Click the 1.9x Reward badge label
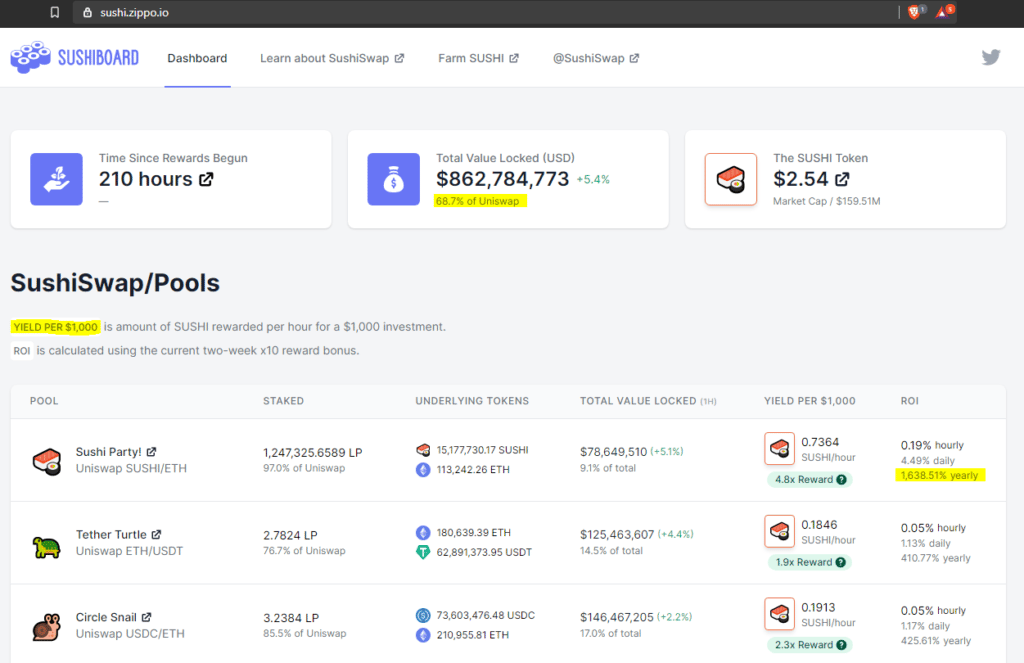This screenshot has width=1024, height=663. click(804, 562)
